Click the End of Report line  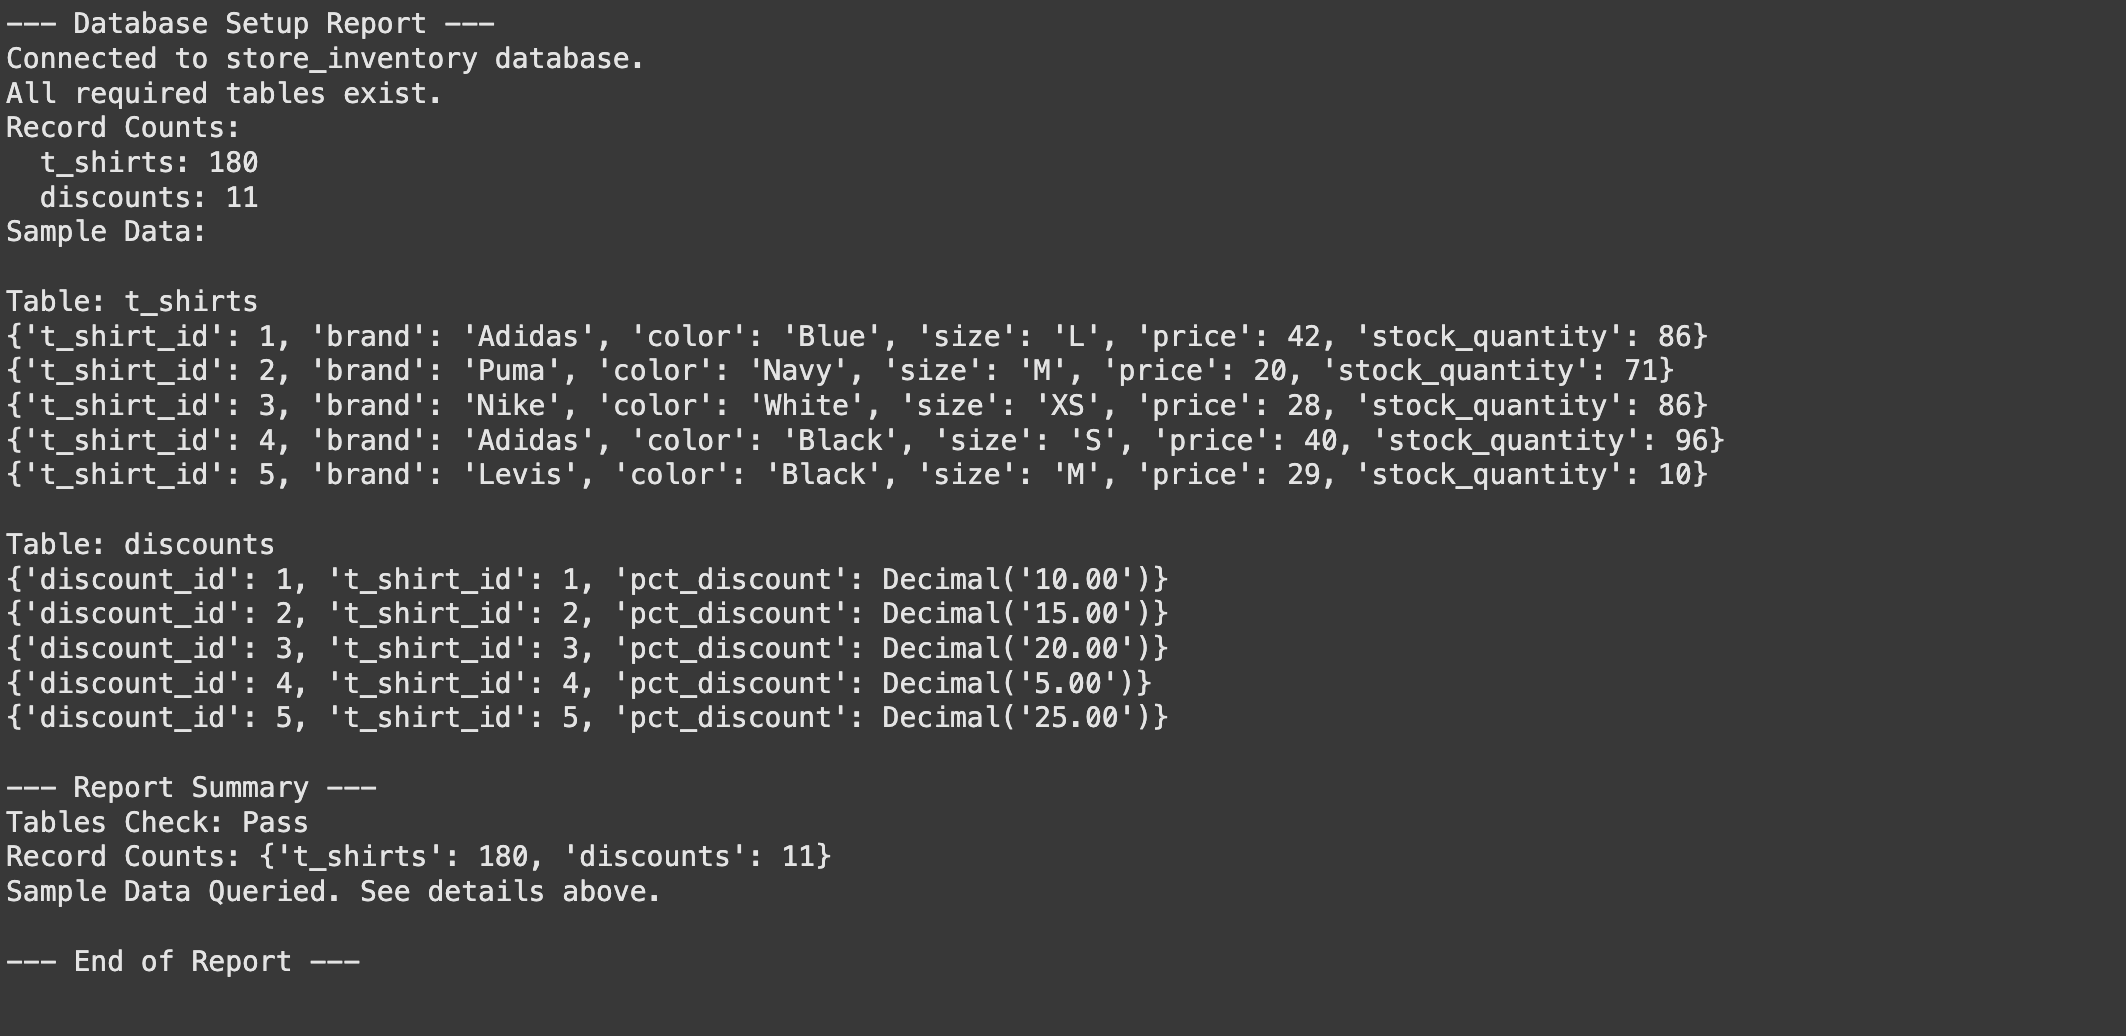point(183,962)
